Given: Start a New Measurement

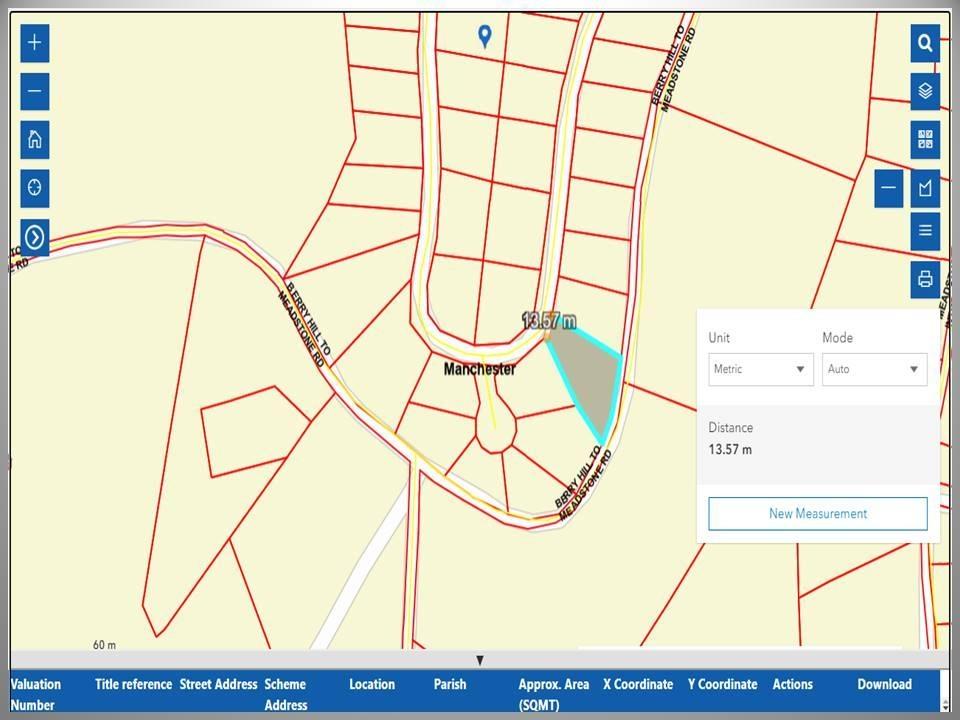Looking at the screenshot, I should (817, 514).
